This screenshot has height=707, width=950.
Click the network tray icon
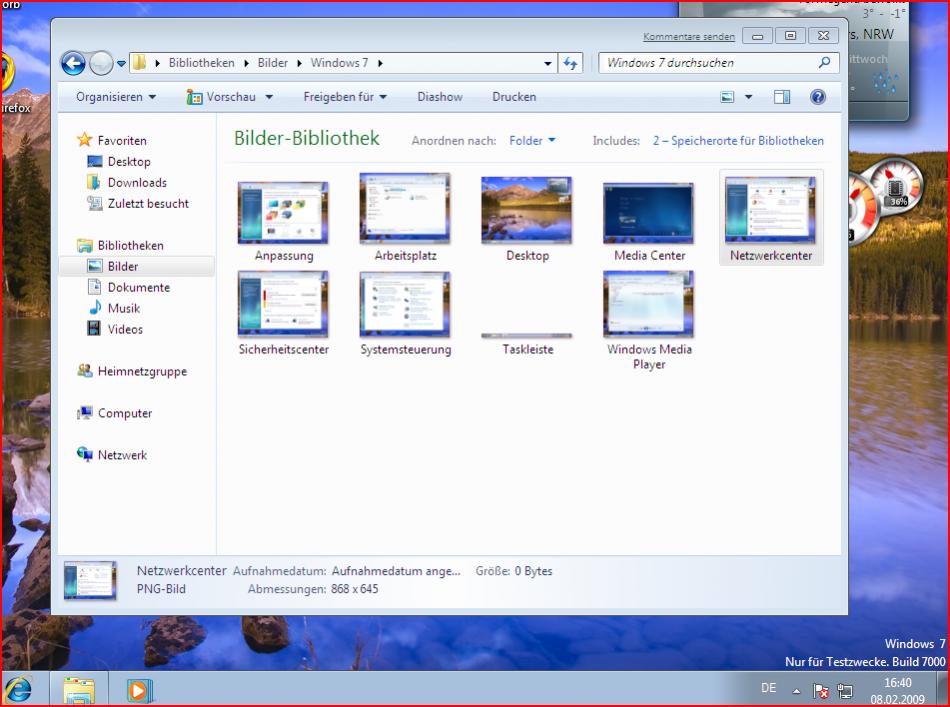pyautogui.click(x=845, y=691)
